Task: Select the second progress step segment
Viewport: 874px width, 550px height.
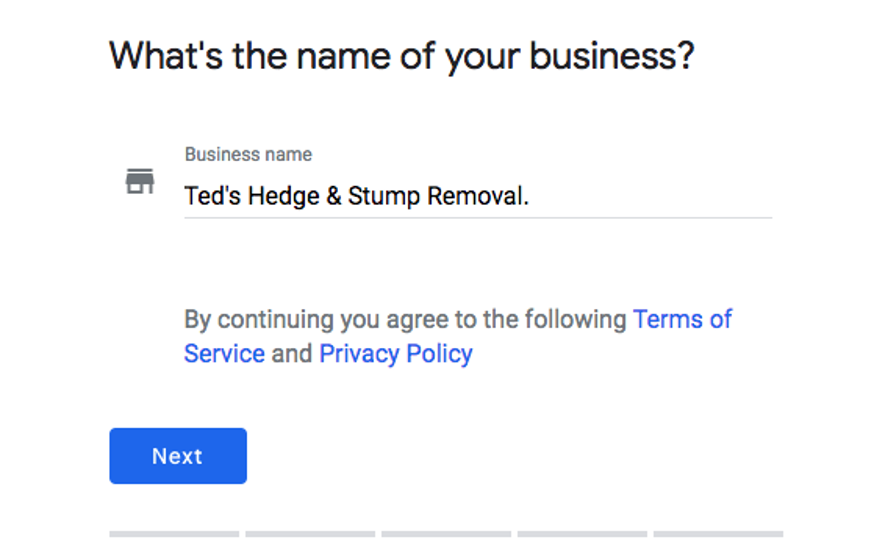Action: pyautogui.click(x=310, y=534)
